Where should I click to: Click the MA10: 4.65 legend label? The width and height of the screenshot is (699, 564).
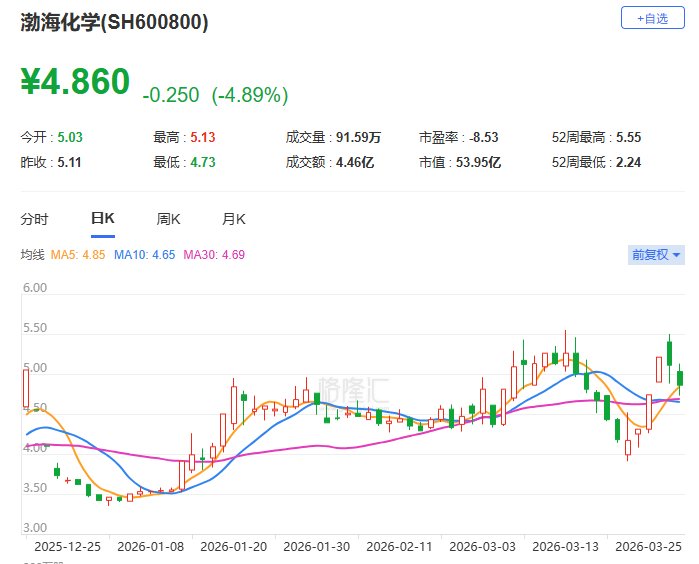(144, 255)
